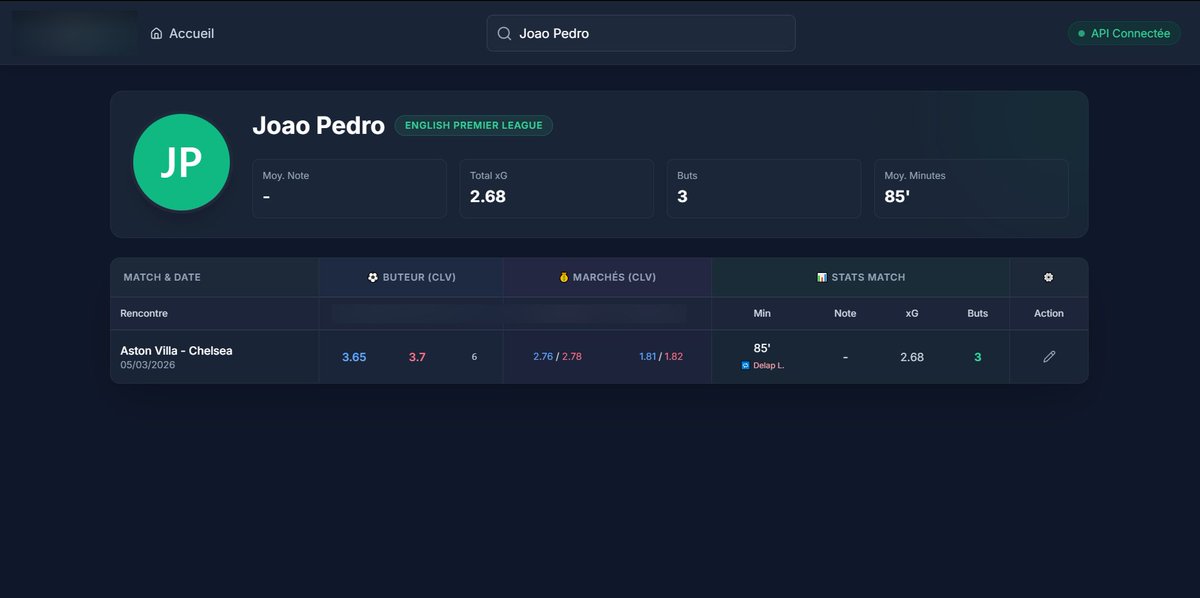1200x598 pixels.
Task: Click the magnifying glass search icon
Action: (505, 33)
